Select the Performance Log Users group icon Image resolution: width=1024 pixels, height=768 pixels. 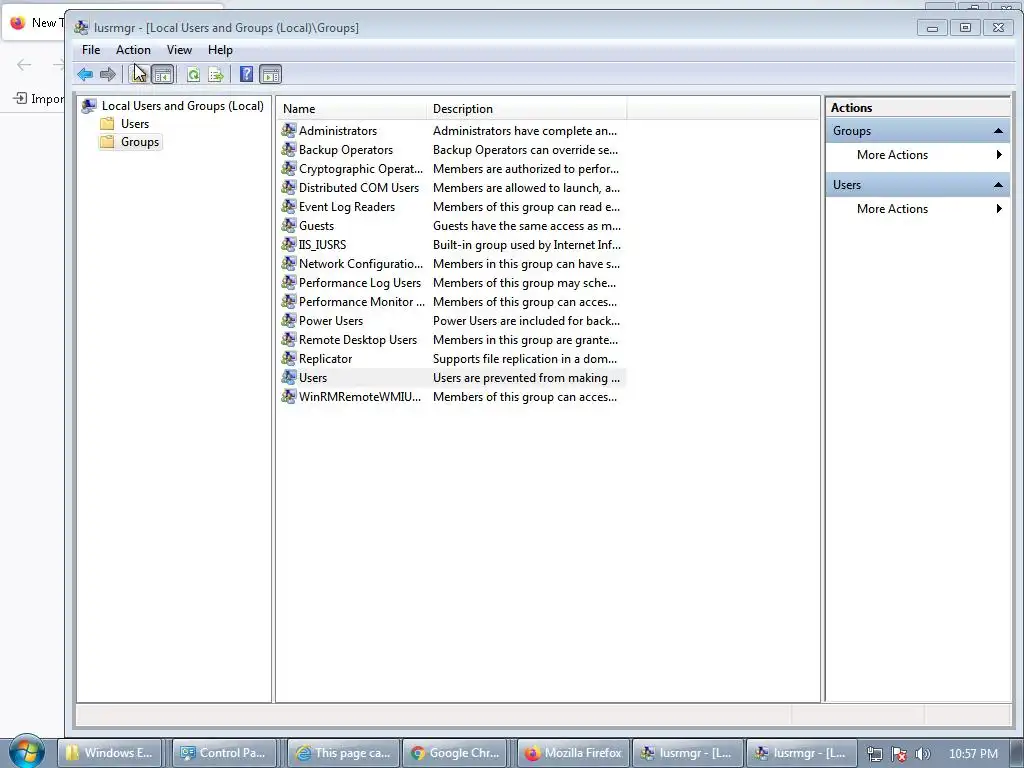(x=289, y=283)
